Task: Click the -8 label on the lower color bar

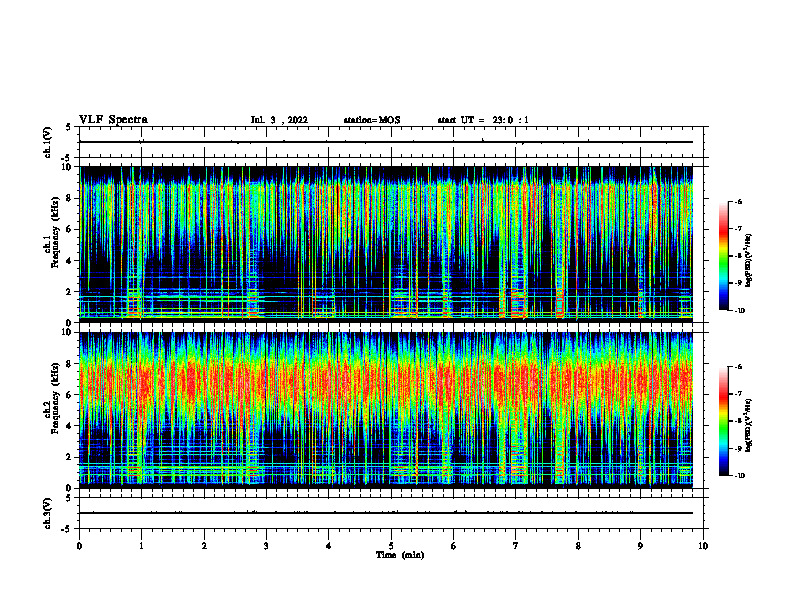Action: point(738,421)
